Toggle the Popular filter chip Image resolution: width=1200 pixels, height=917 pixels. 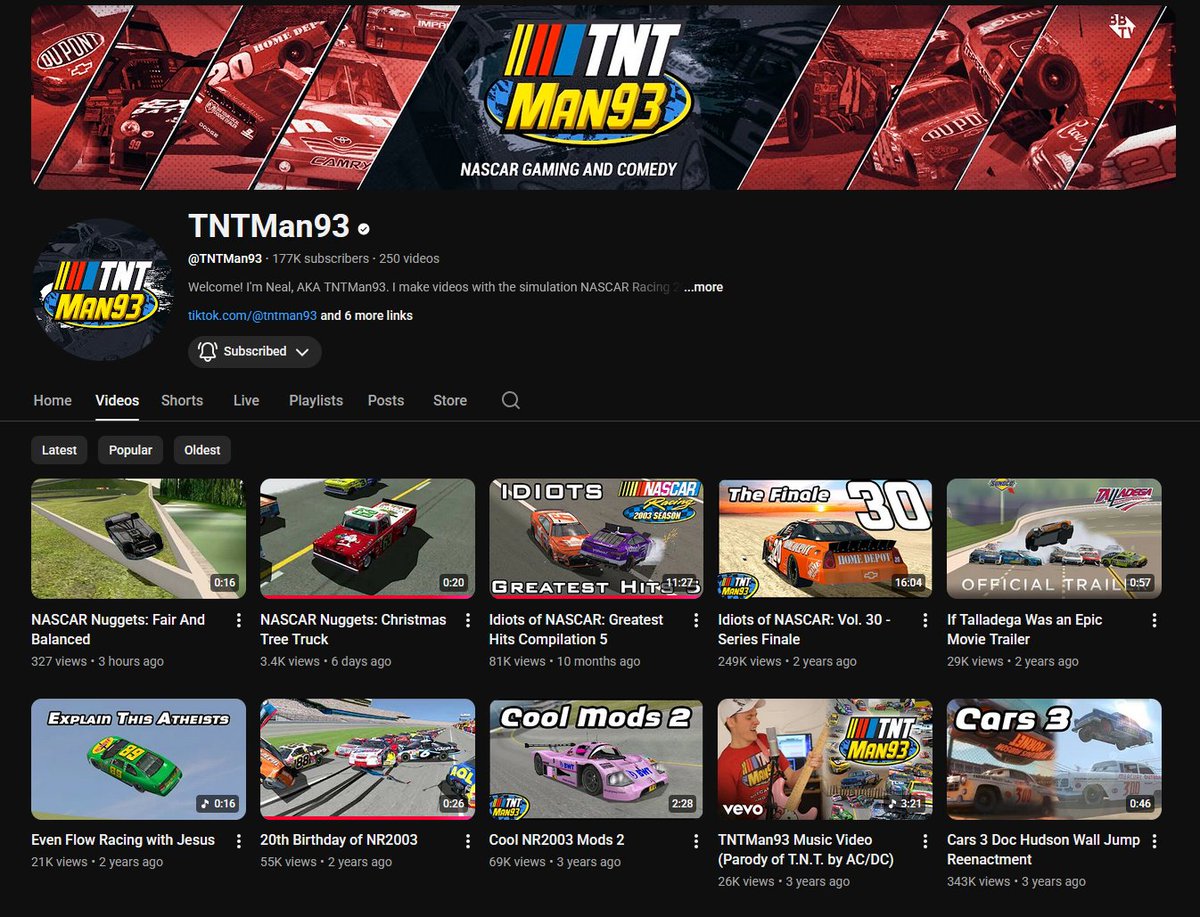[130, 450]
